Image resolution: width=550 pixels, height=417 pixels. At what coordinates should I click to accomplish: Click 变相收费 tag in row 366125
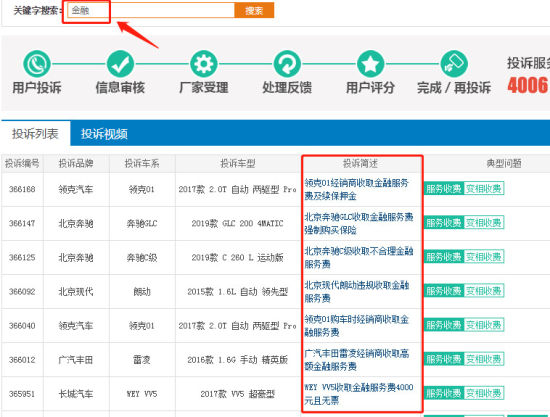484,256
